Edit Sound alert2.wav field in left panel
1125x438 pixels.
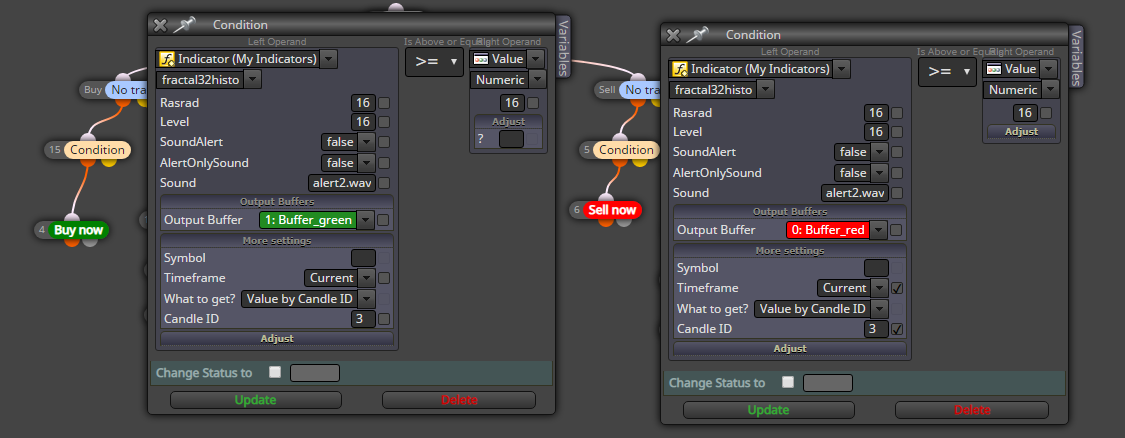click(x=342, y=183)
